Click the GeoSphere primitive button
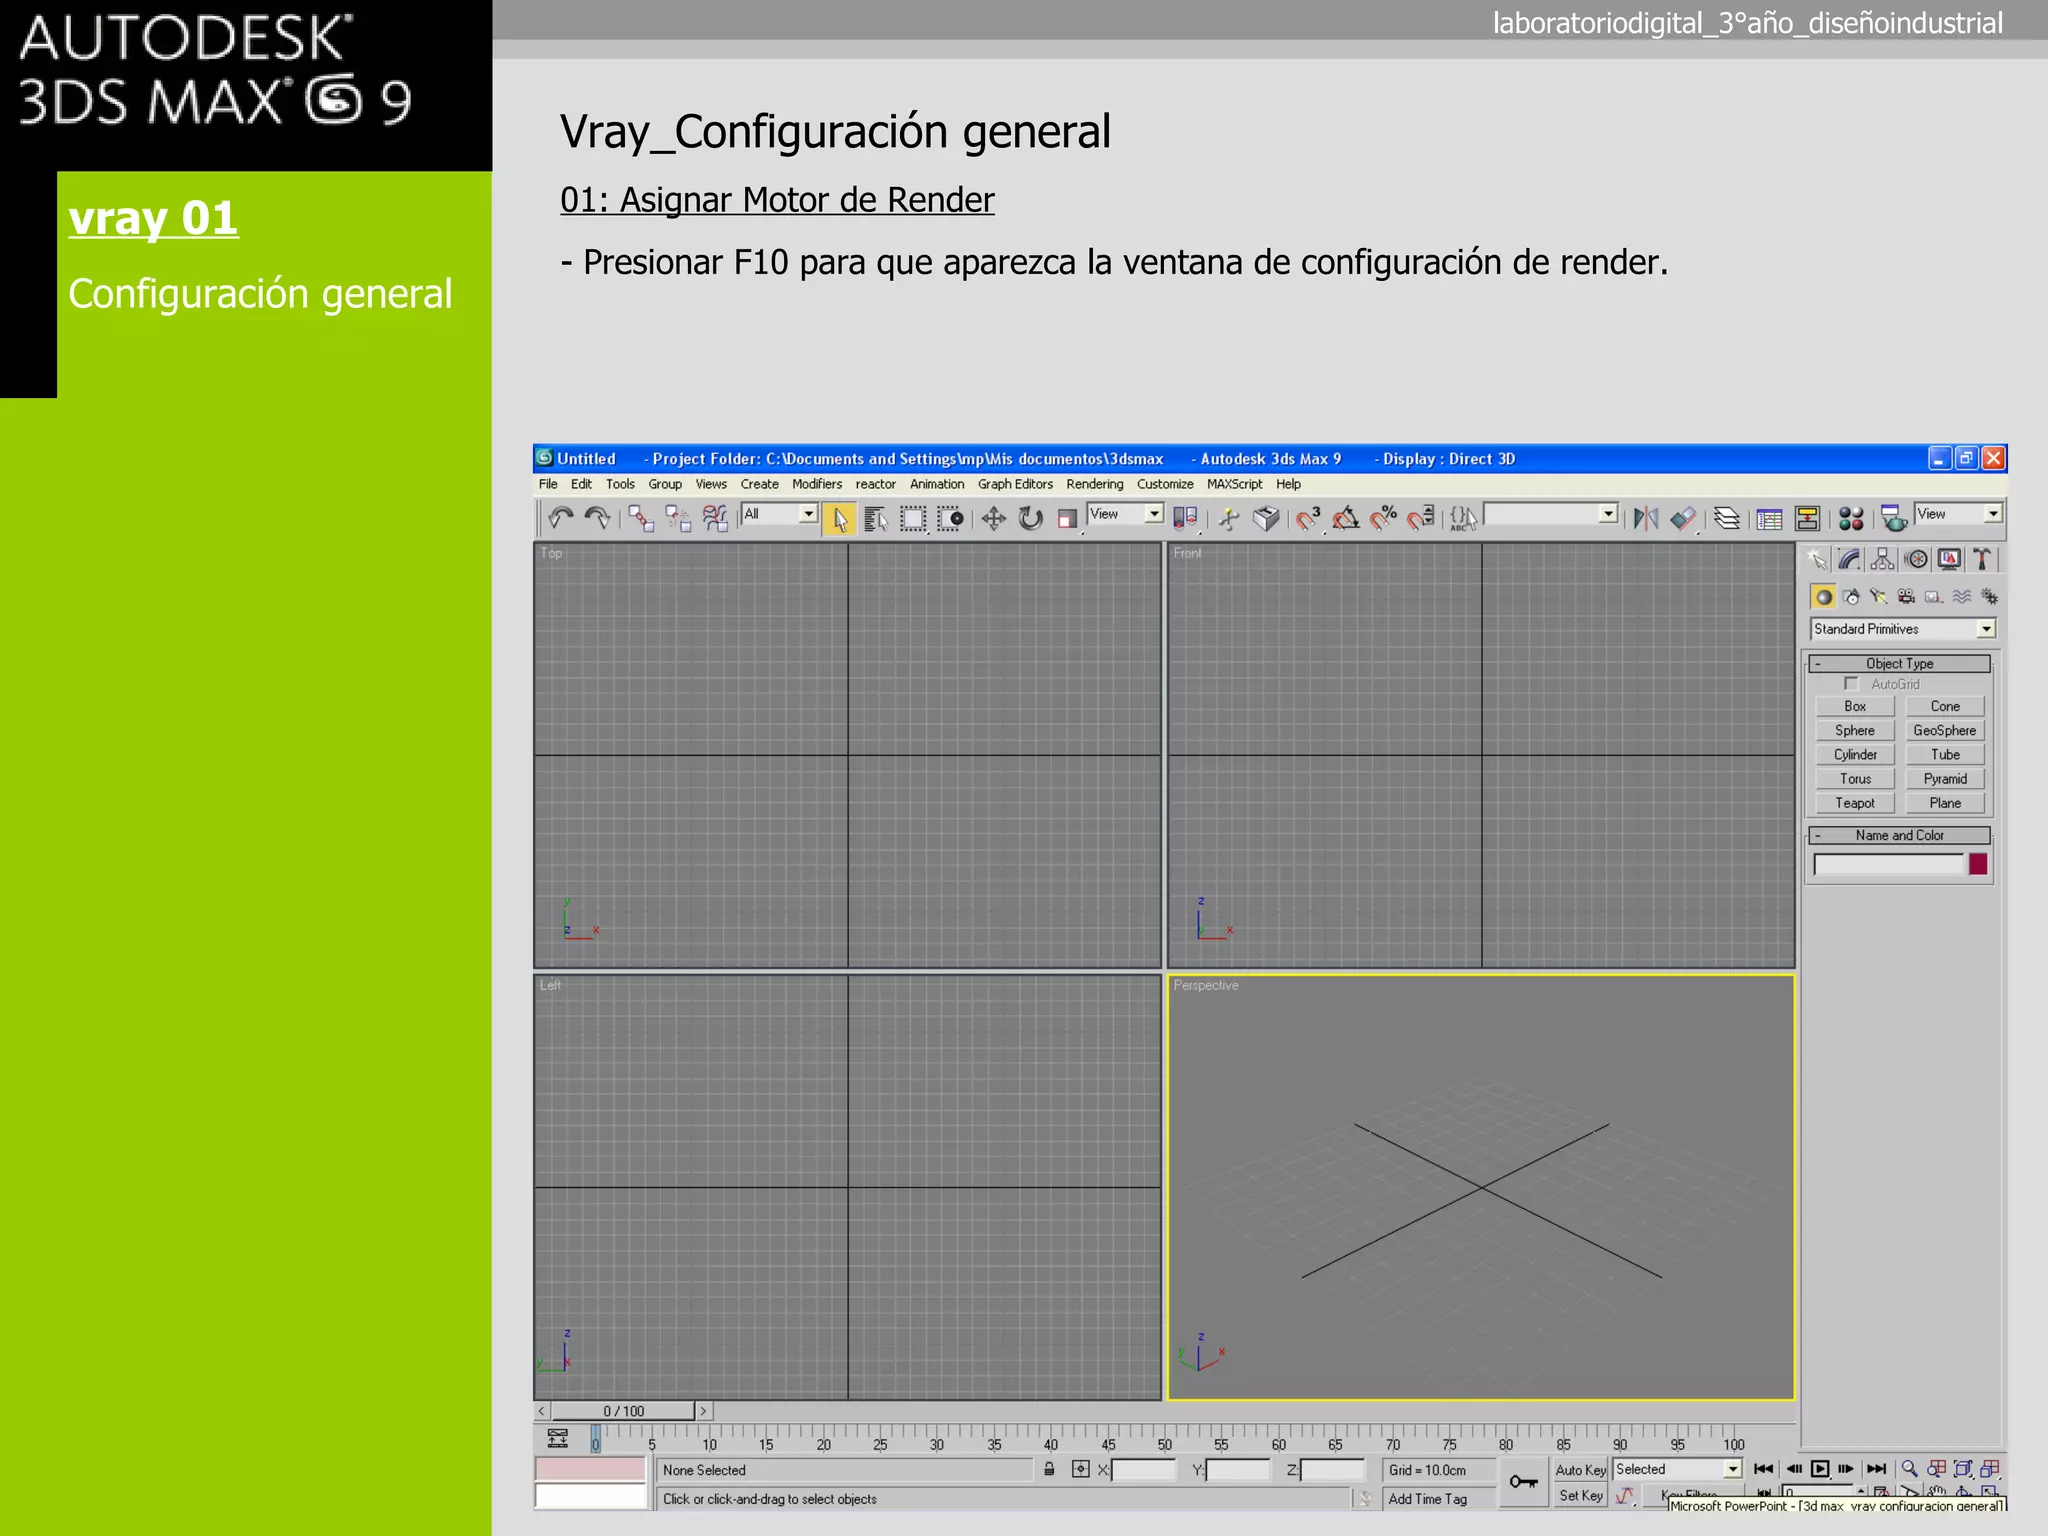 (x=1945, y=731)
